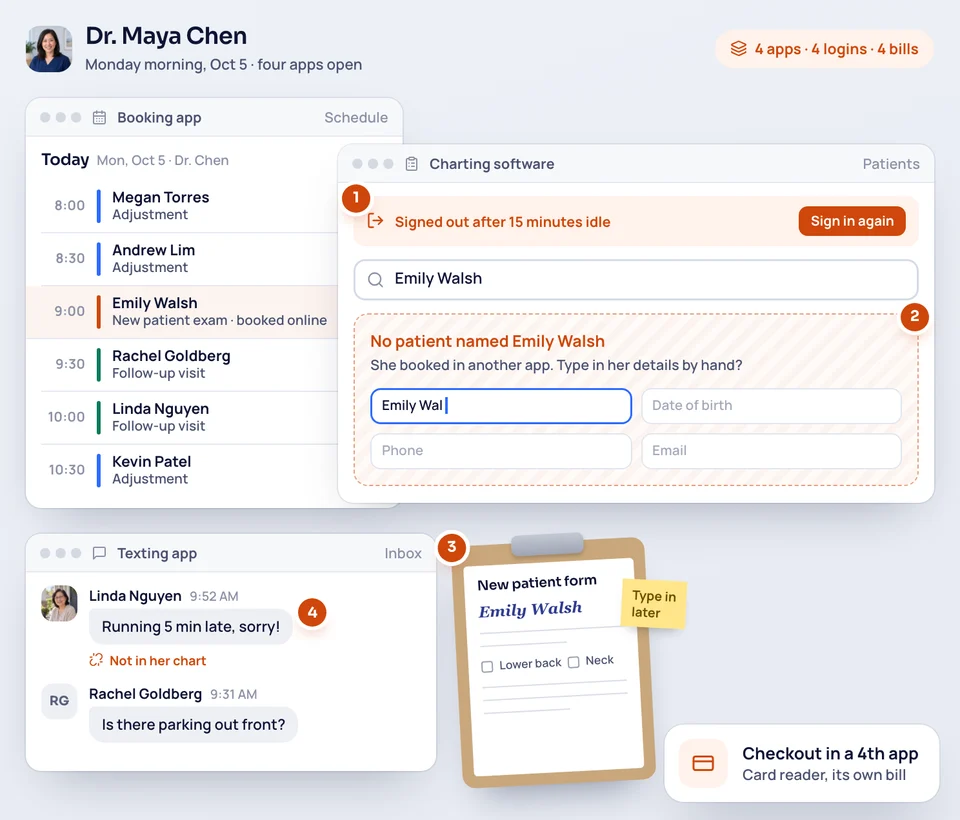Open the Schedule tab in Booking app
The image size is (960, 820).
coord(356,118)
